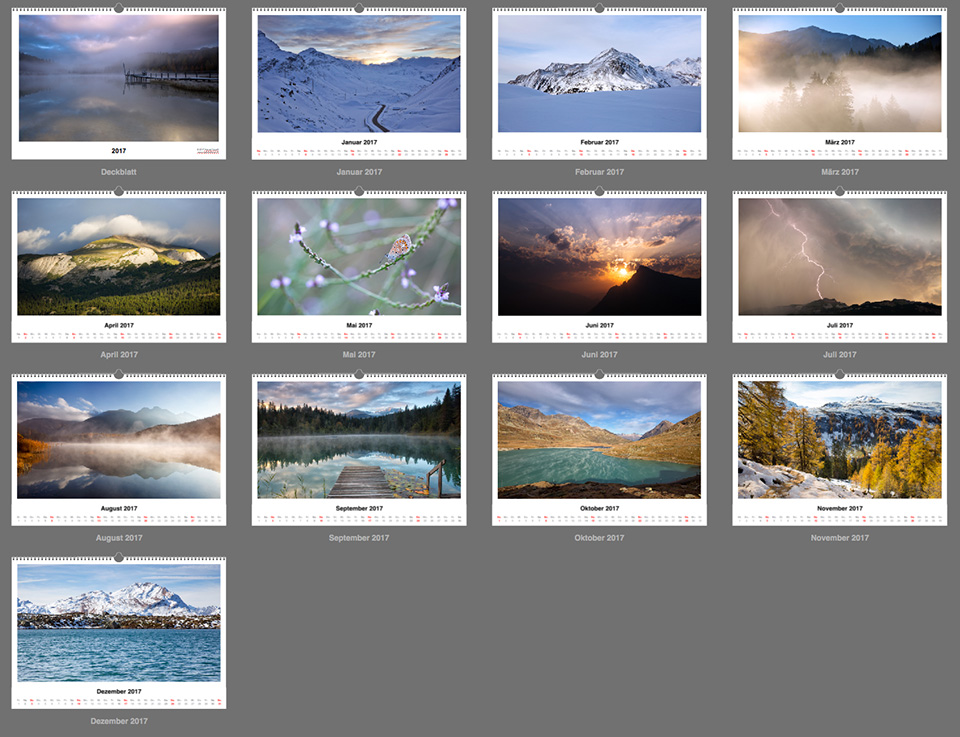Select the Juli 2017 lightning storm page
Screen dimensions: 960x737
coord(839,258)
